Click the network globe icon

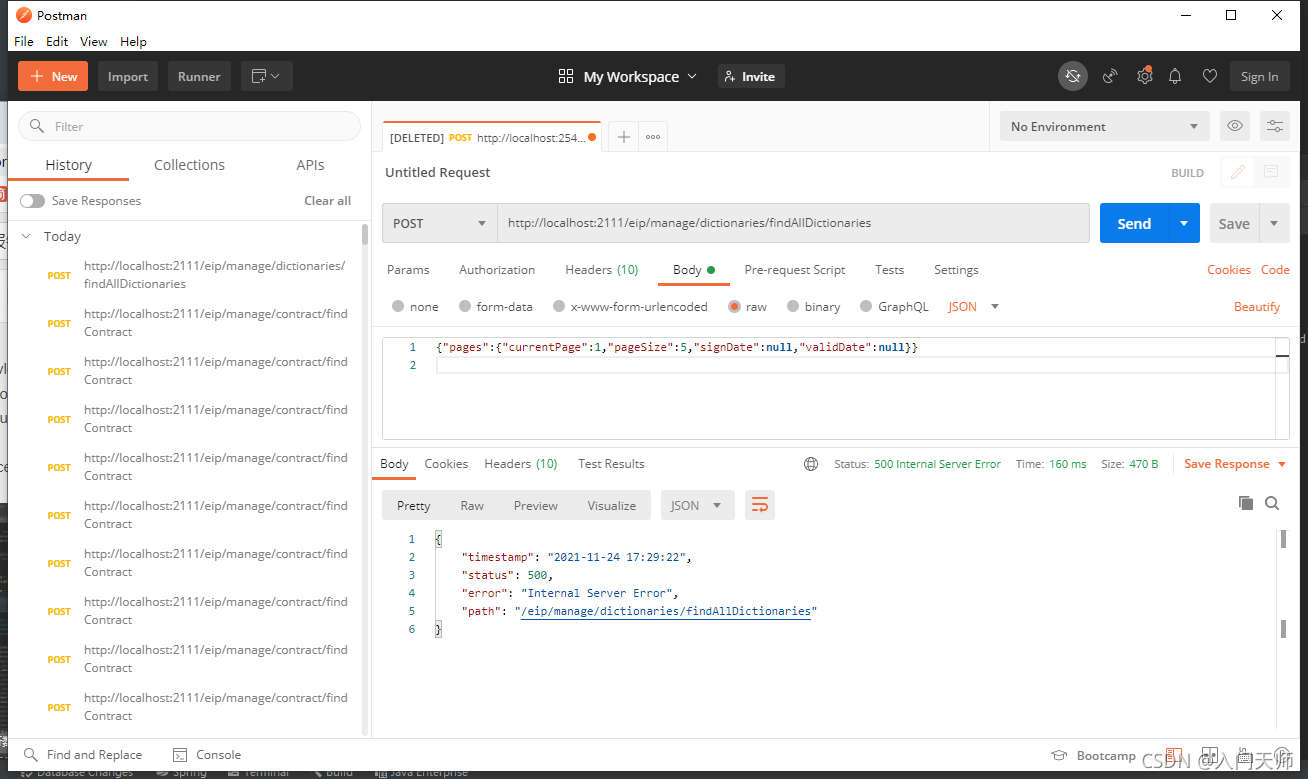(x=811, y=464)
